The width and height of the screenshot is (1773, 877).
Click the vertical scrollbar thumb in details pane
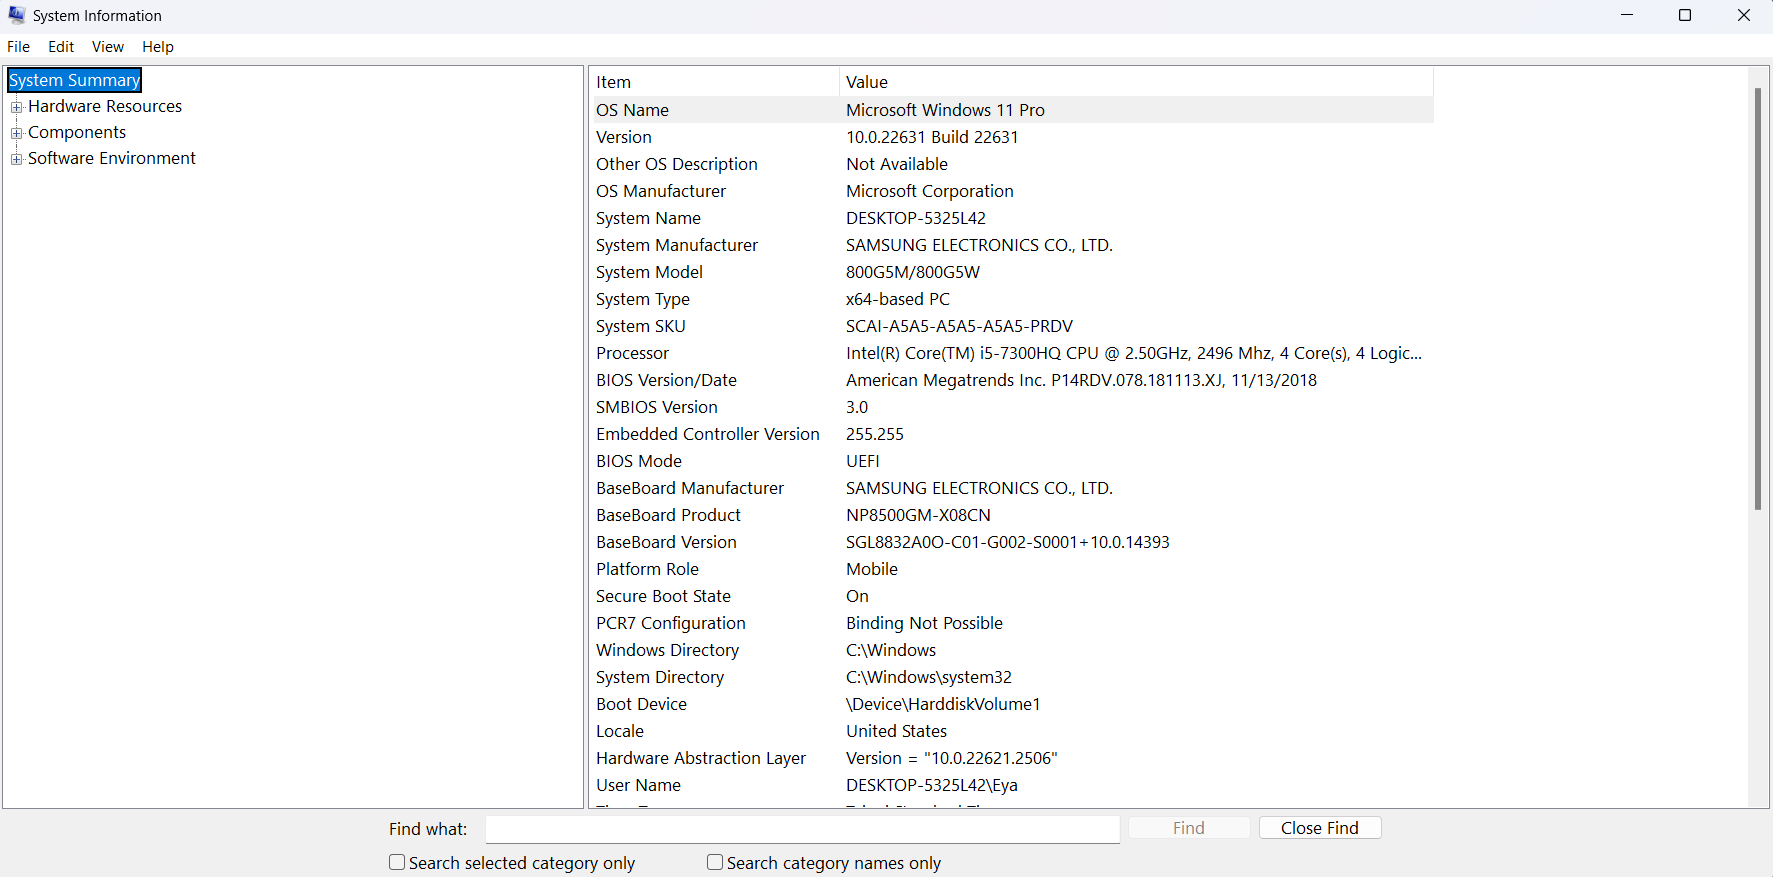pos(1757,298)
